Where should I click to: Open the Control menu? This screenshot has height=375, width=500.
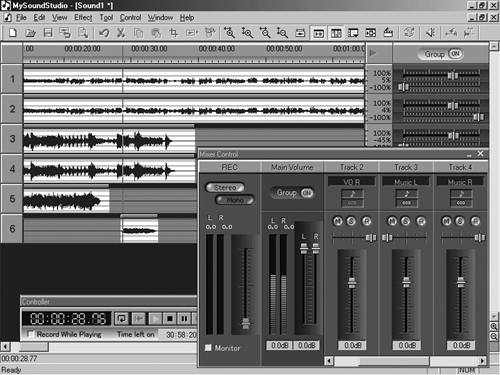[x=130, y=17]
